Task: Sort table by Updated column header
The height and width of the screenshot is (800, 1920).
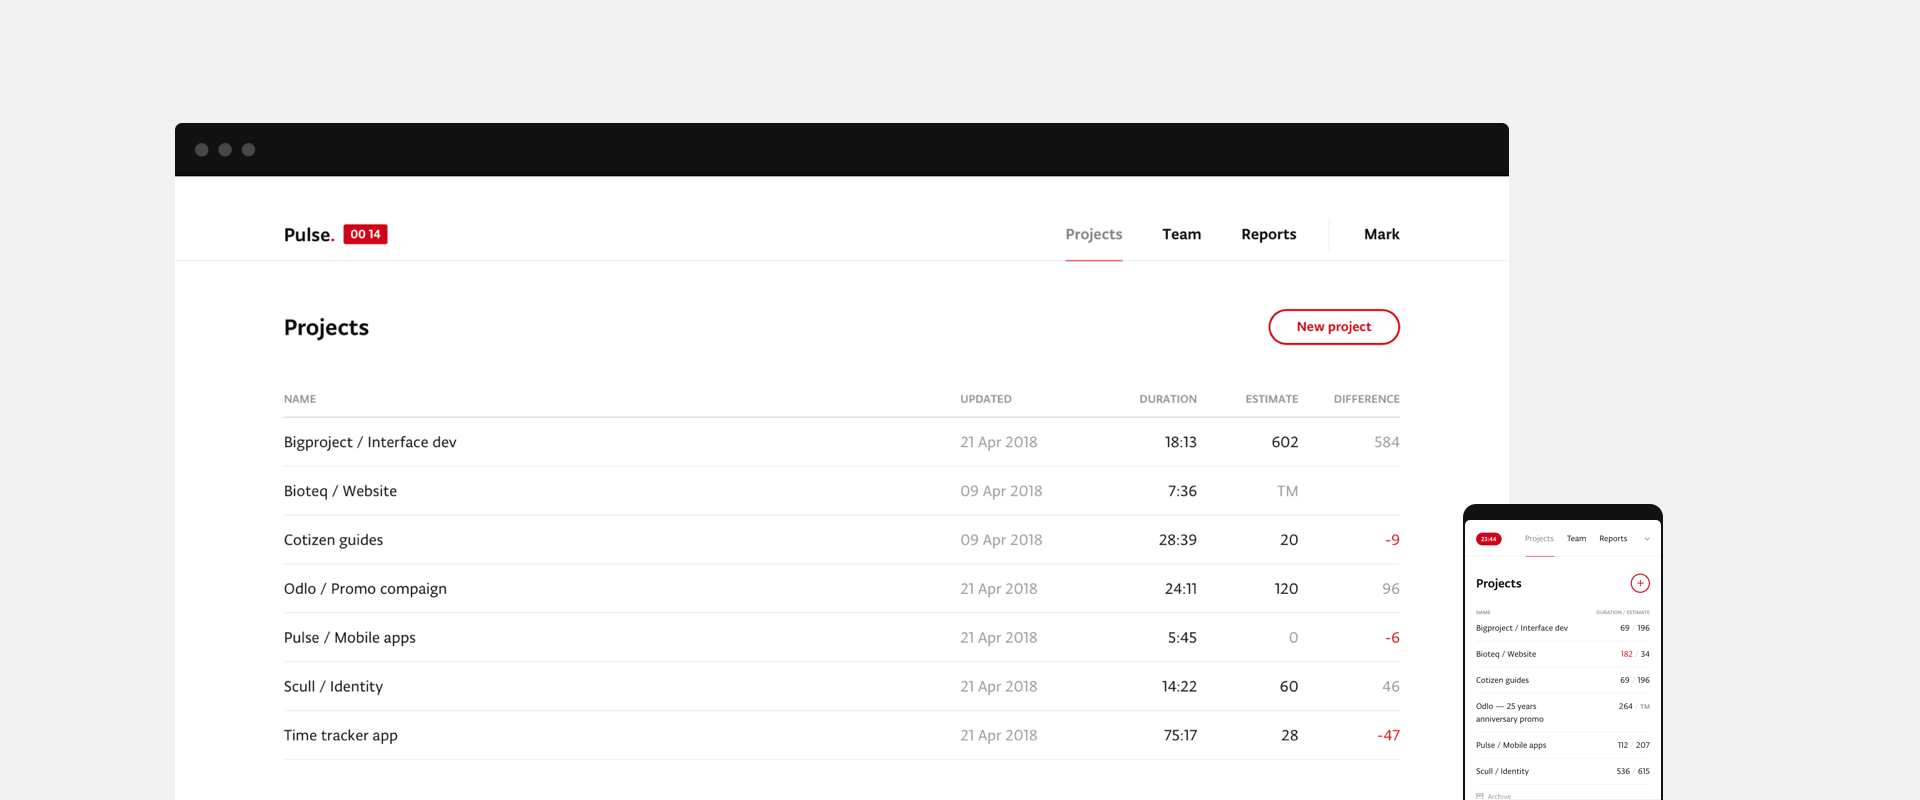Action: [985, 399]
